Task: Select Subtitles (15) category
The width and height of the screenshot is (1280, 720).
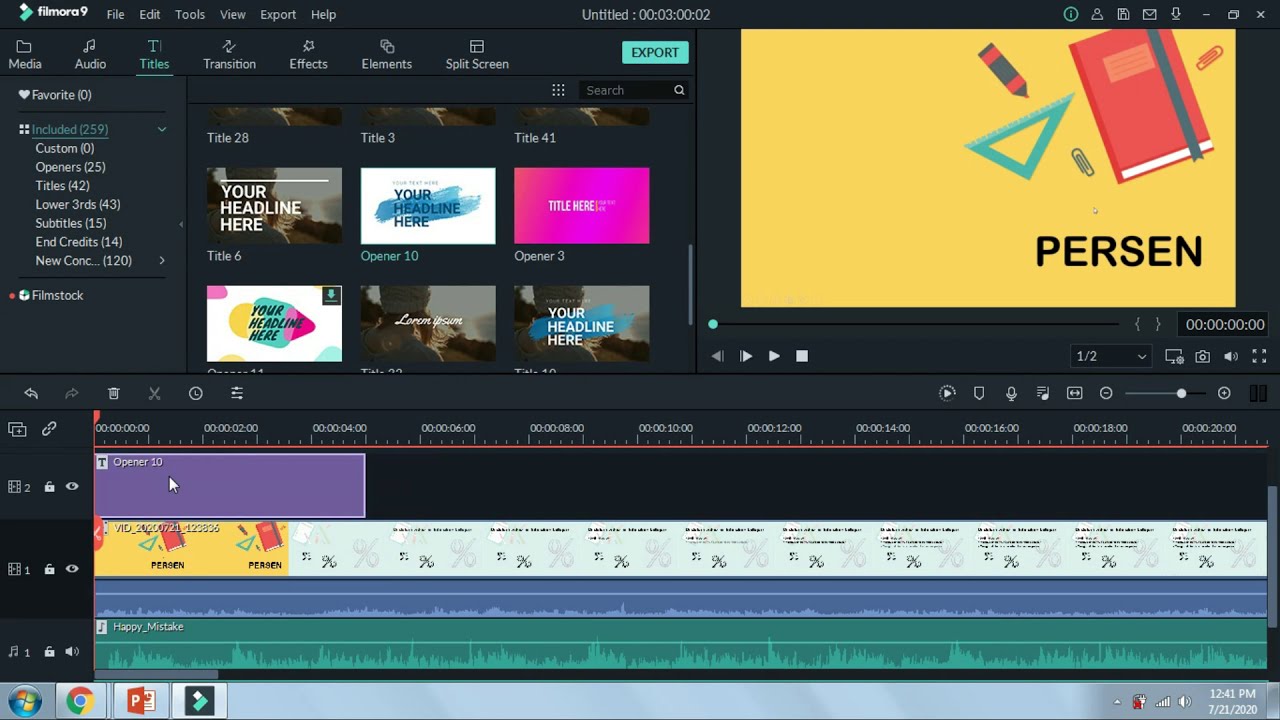Action: click(x=70, y=223)
